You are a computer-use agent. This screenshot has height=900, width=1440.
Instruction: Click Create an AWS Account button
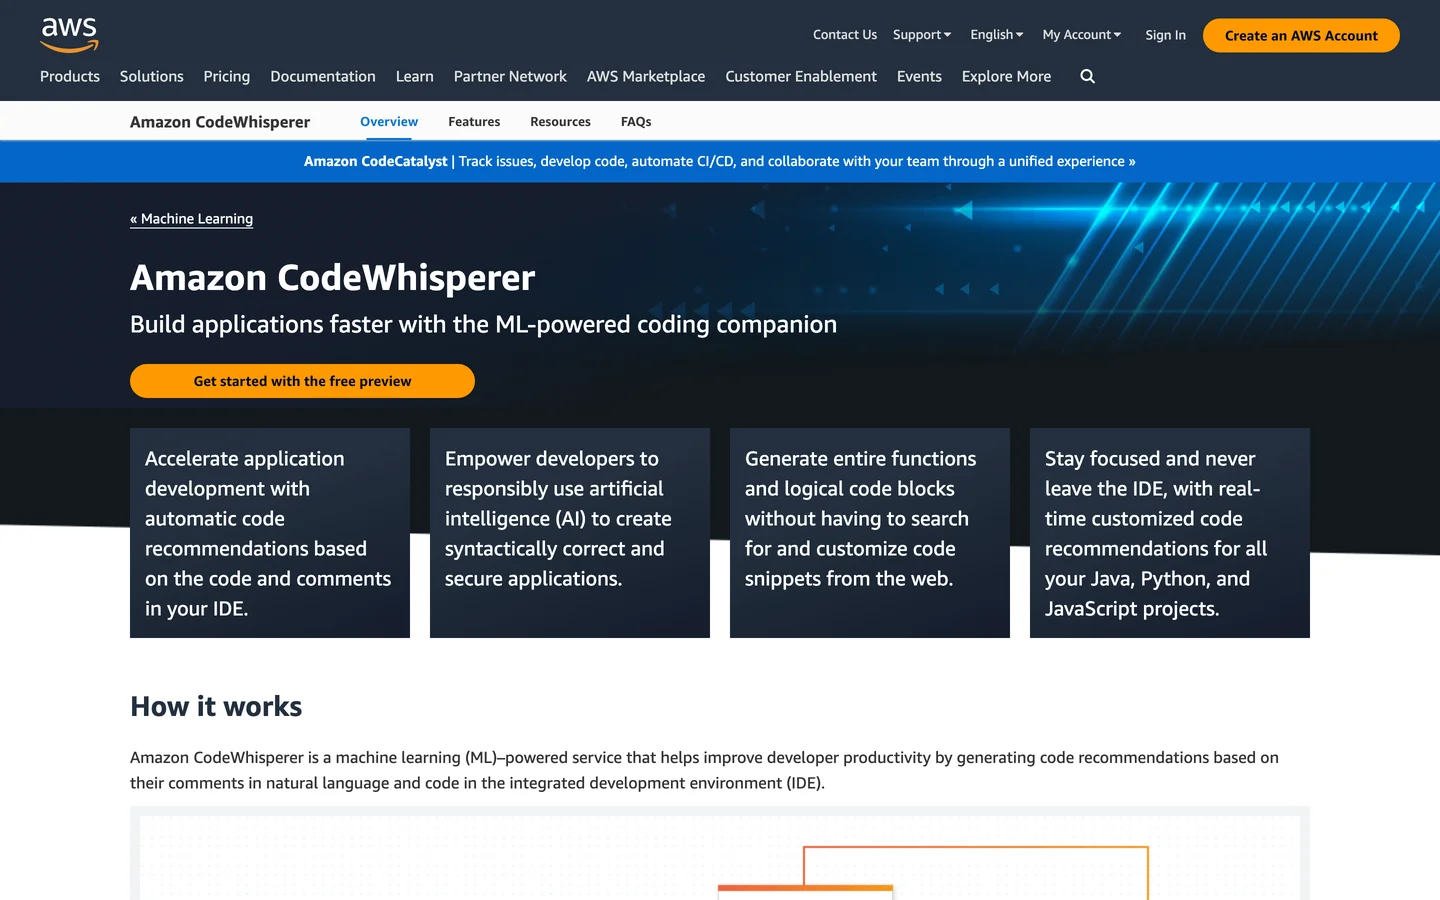click(x=1301, y=35)
